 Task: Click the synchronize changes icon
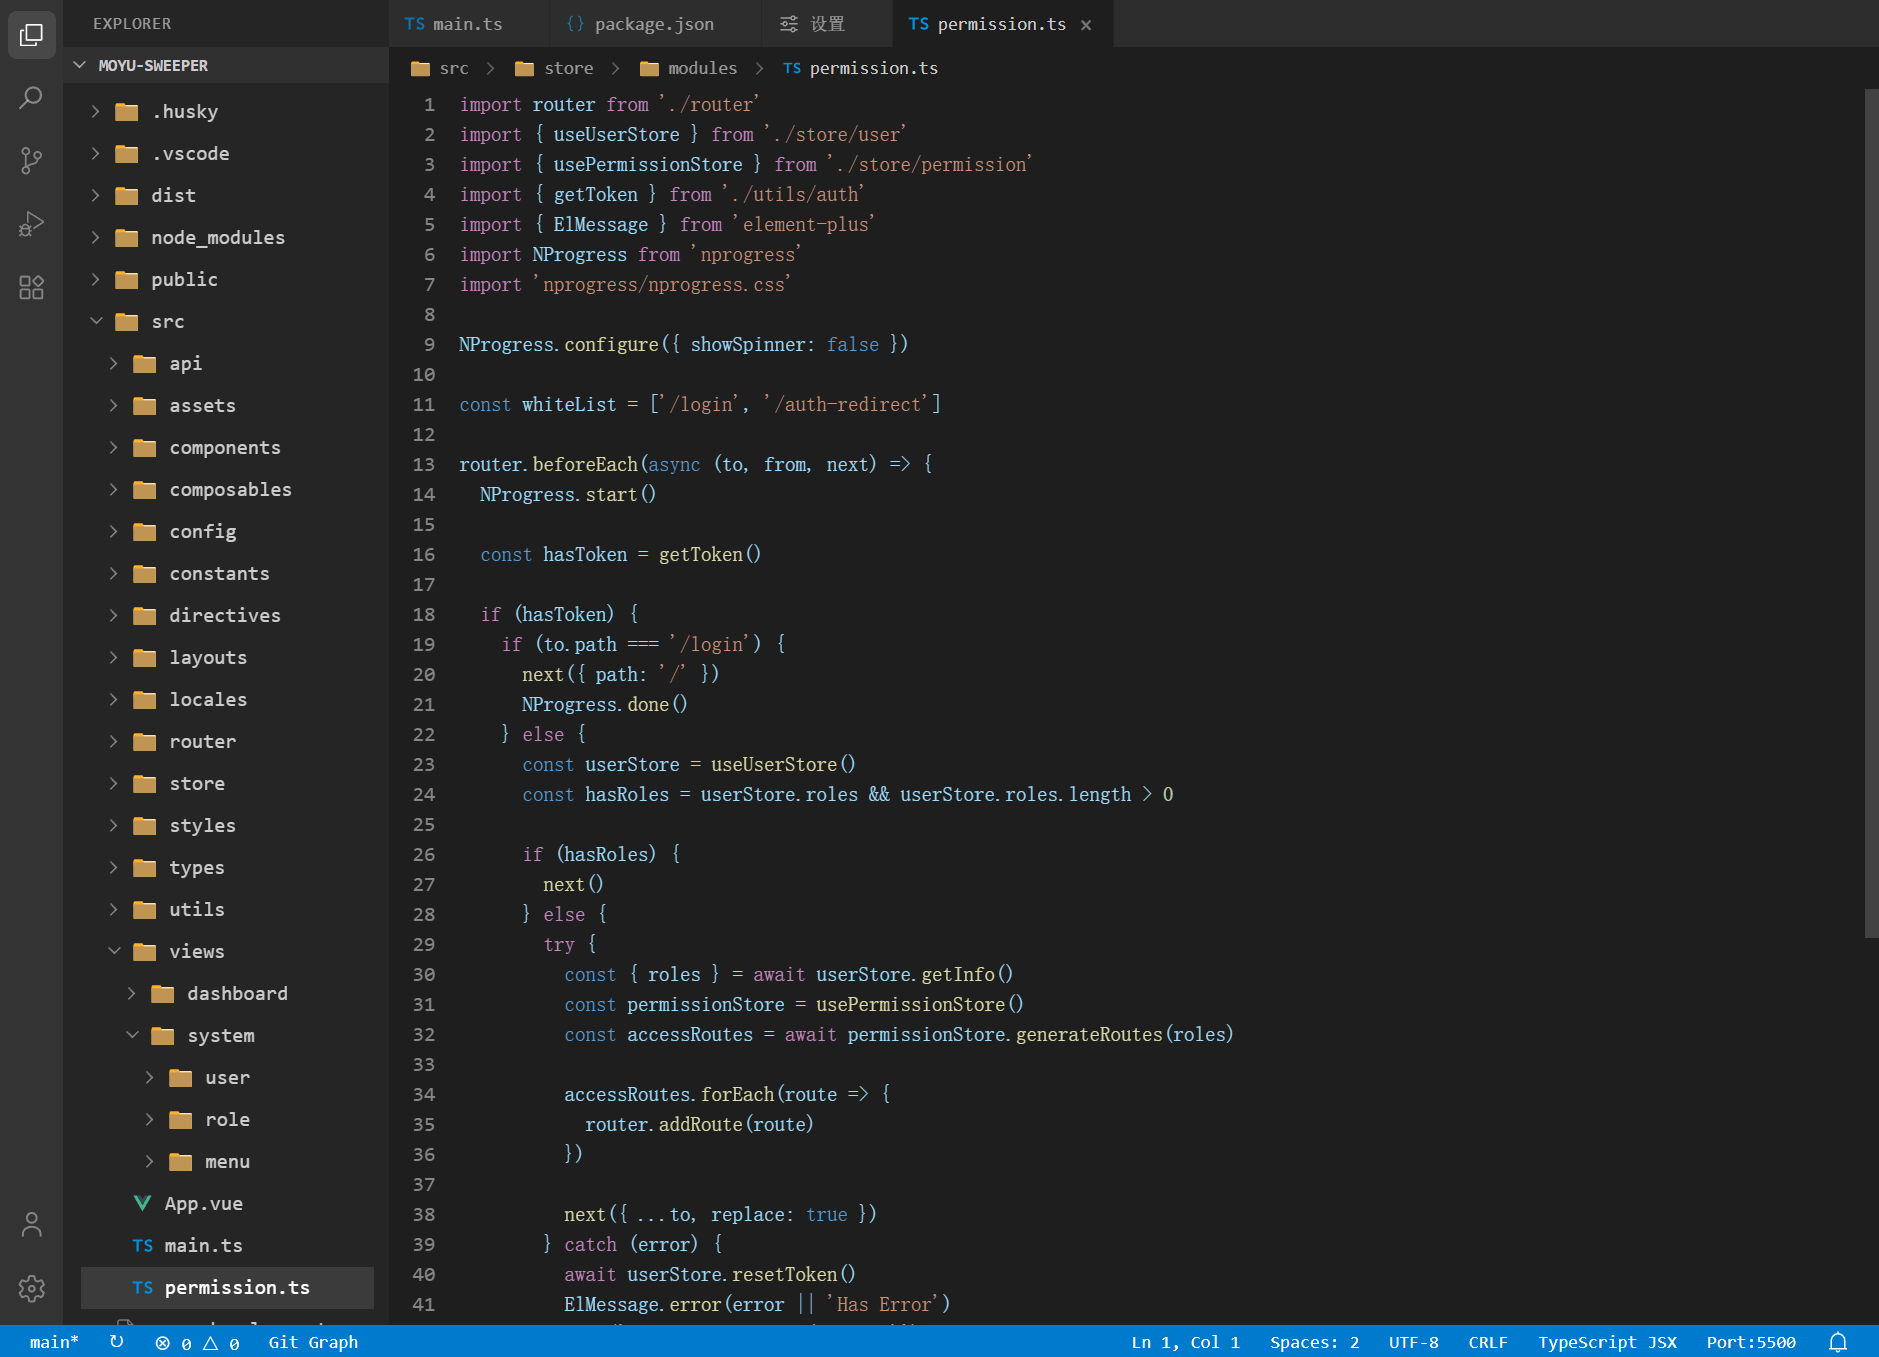[117, 1342]
